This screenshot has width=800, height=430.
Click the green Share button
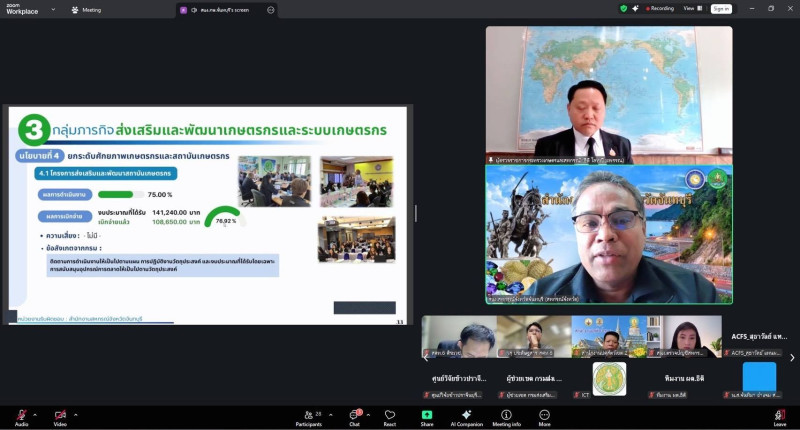[x=427, y=415]
